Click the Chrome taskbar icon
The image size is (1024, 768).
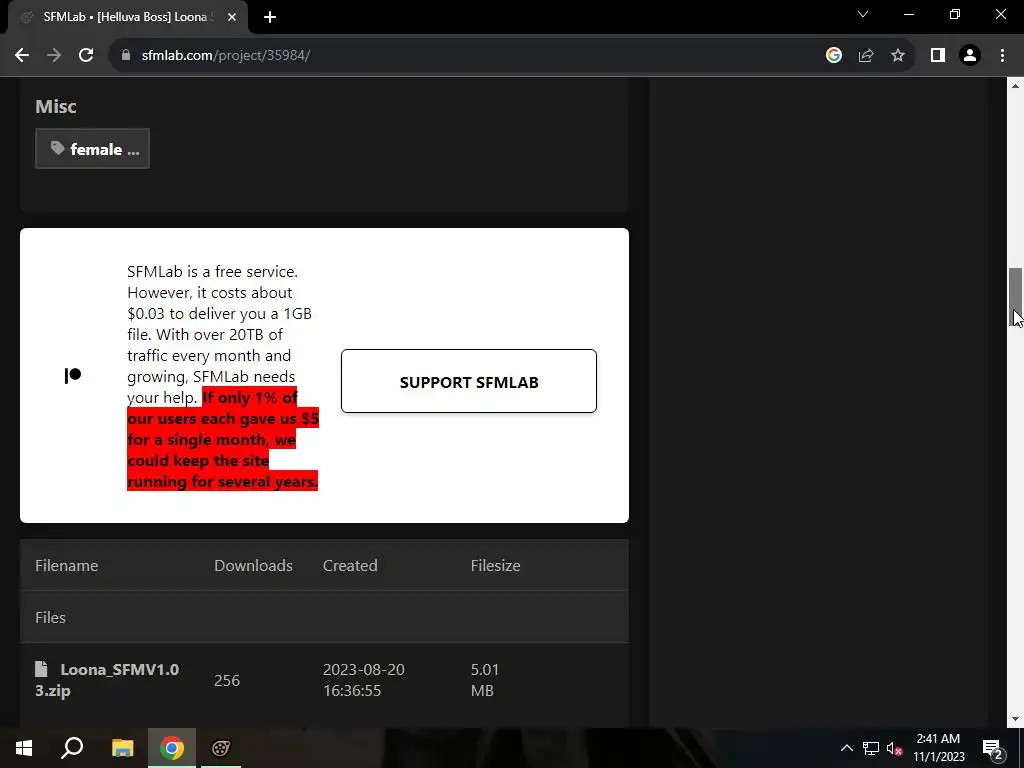[x=172, y=748]
